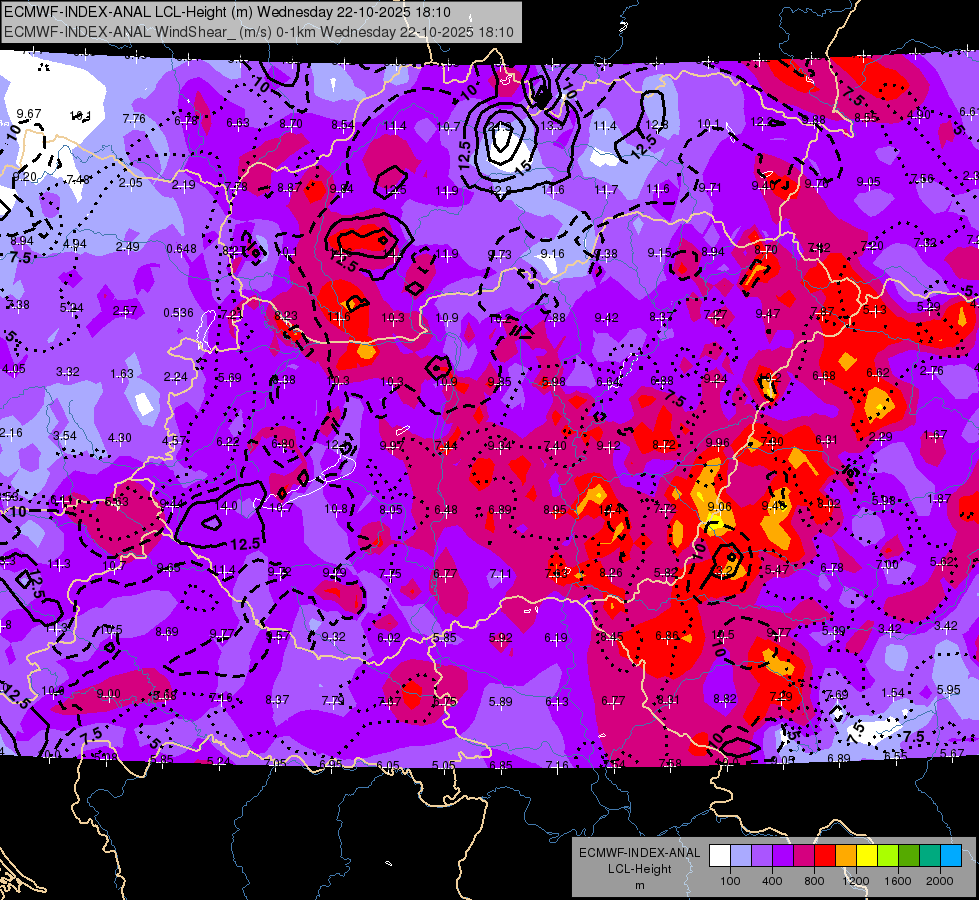Click the grid value 9.42
The width and height of the screenshot is (979, 900).
coord(607,318)
